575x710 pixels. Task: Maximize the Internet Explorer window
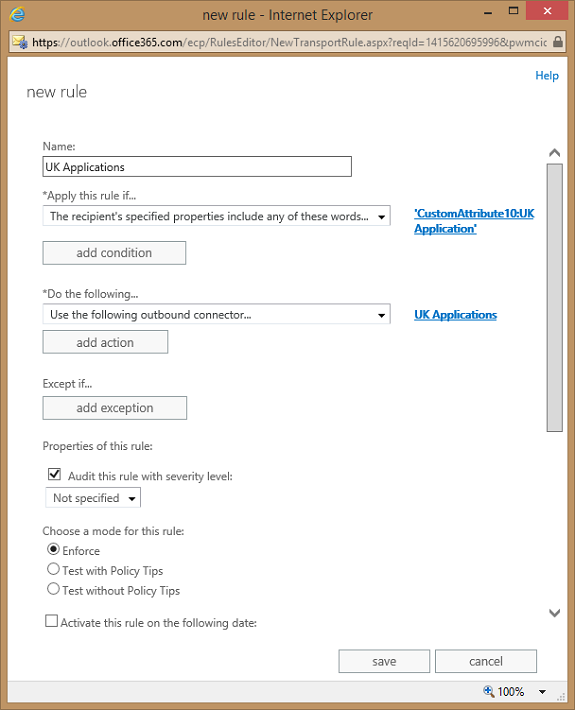coord(513,11)
